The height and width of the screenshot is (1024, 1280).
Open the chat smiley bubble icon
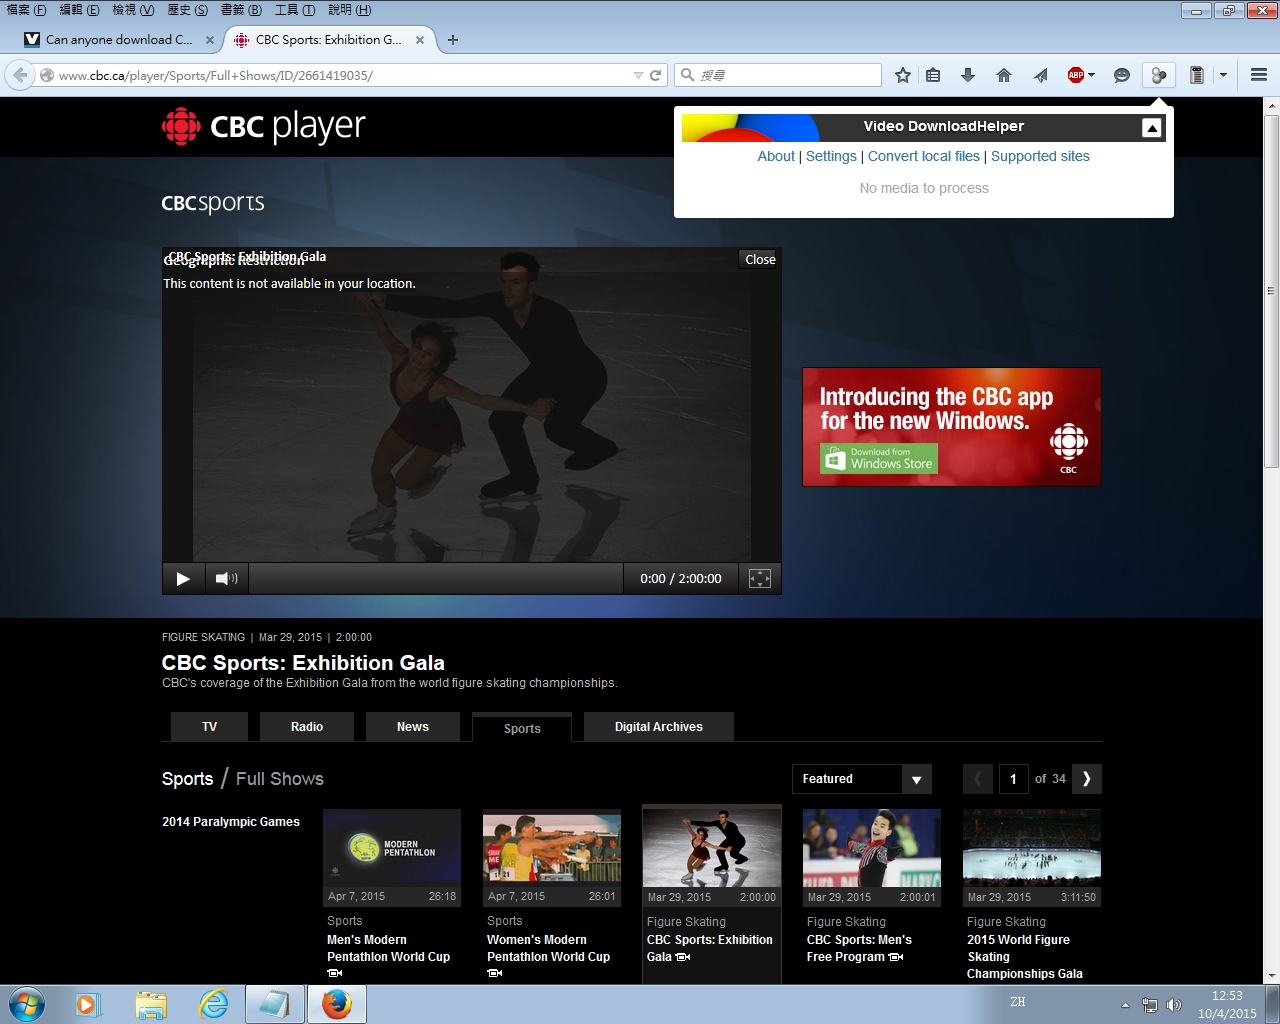(1122, 75)
